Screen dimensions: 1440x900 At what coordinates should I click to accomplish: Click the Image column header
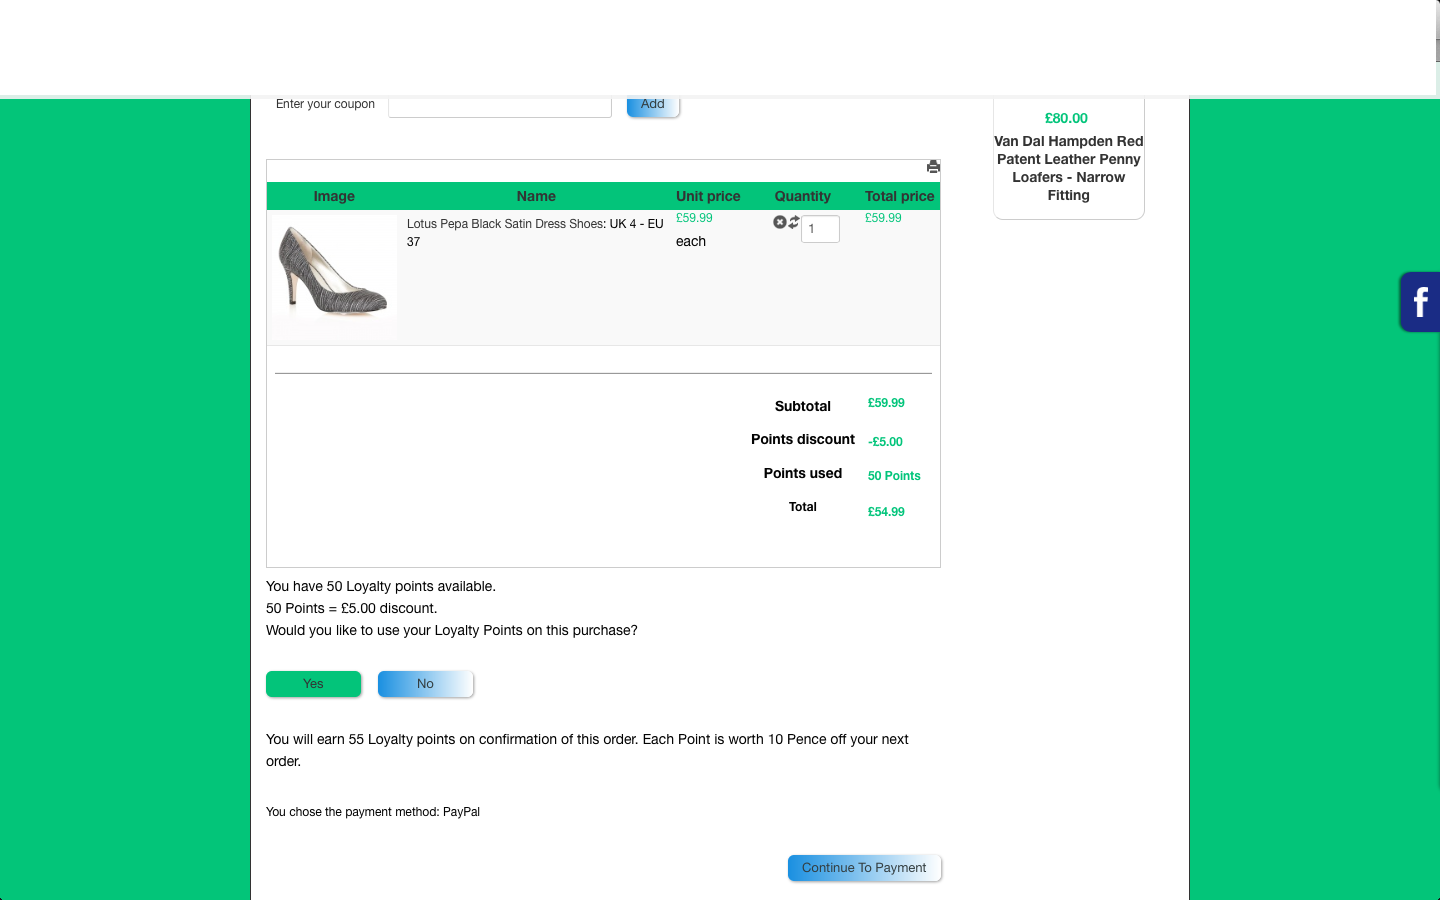coord(334,196)
